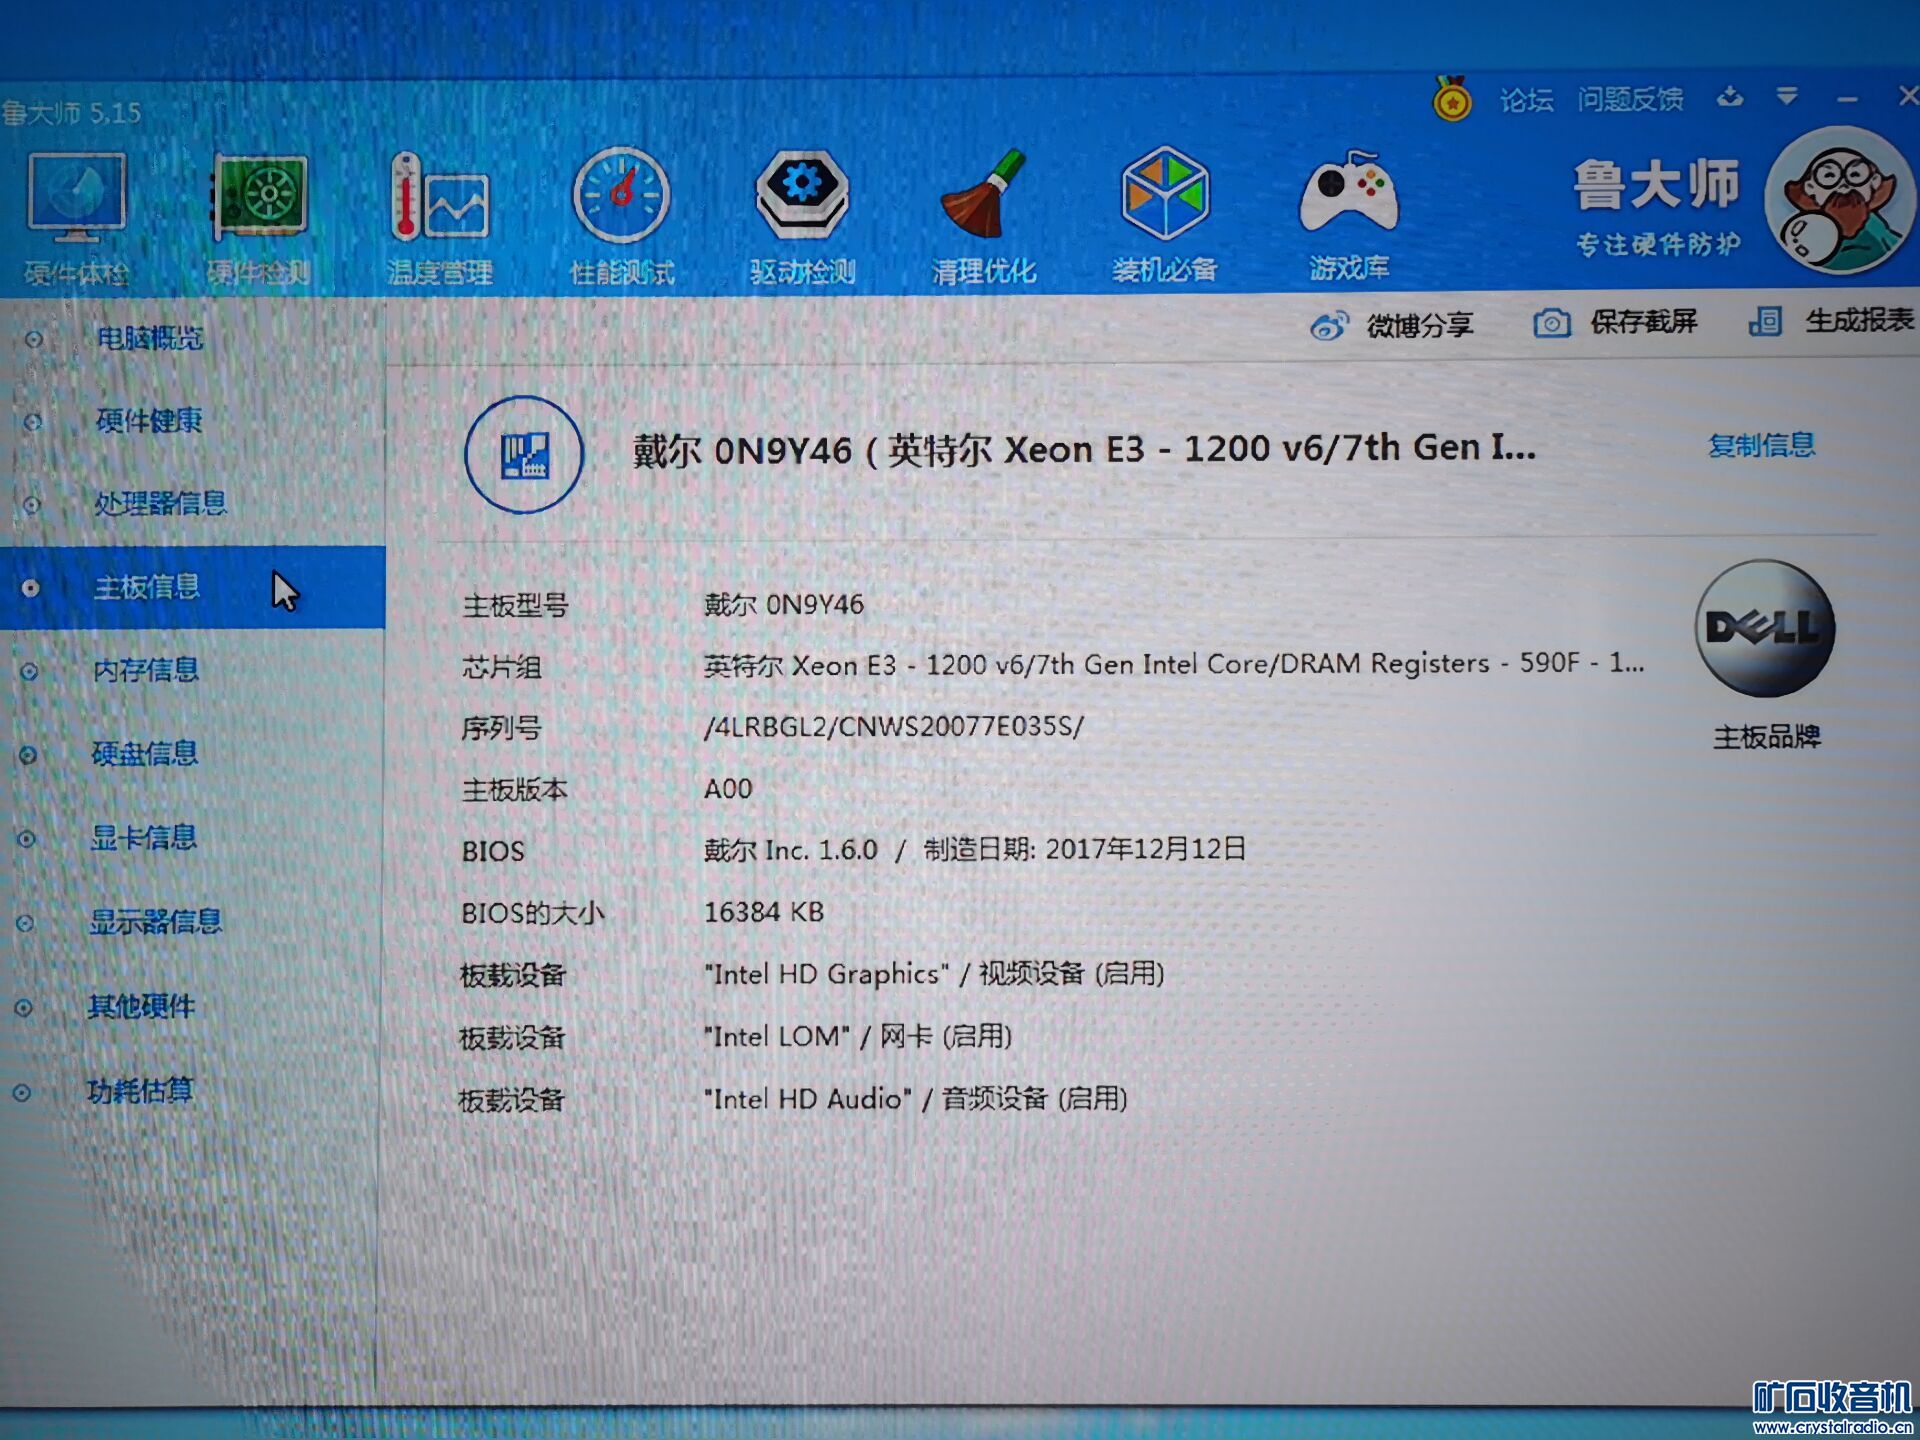The image size is (1920, 1440).
Task: Open 装机必备 cube icon
Action: [x=1165, y=192]
